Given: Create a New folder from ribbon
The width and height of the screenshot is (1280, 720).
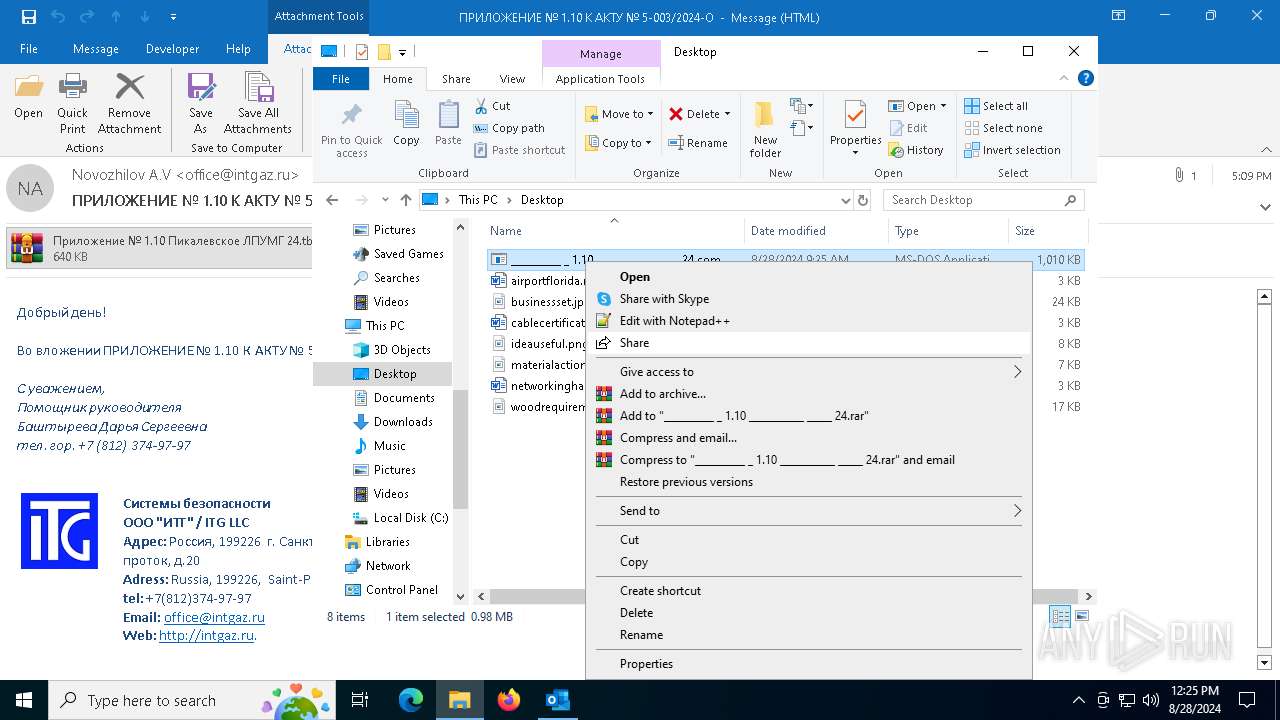Looking at the screenshot, I should point(765,129).
